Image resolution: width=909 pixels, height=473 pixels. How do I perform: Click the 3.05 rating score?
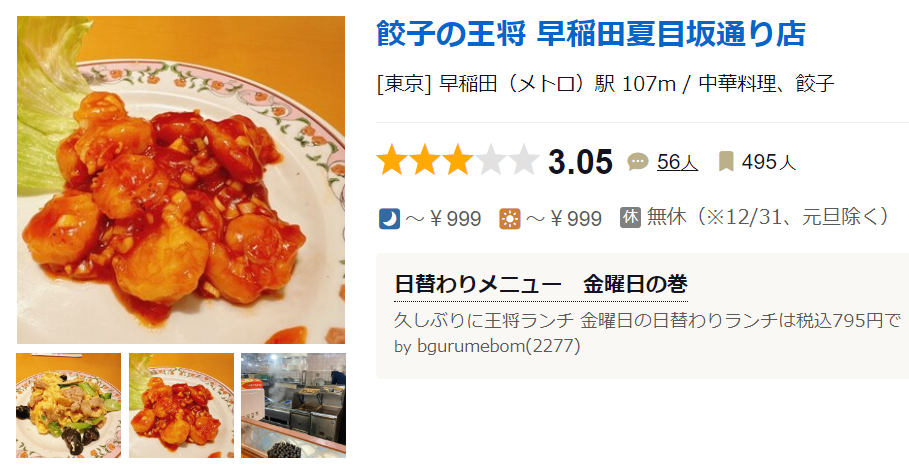pos(580,161)
